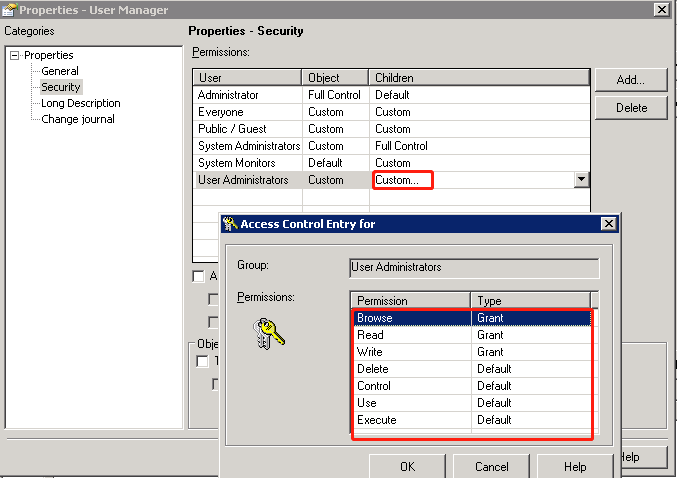The width and height of the screenshot is (677, 478).
Task: Click the Custom... cell in User Administrators row
Action: (402, 180)
